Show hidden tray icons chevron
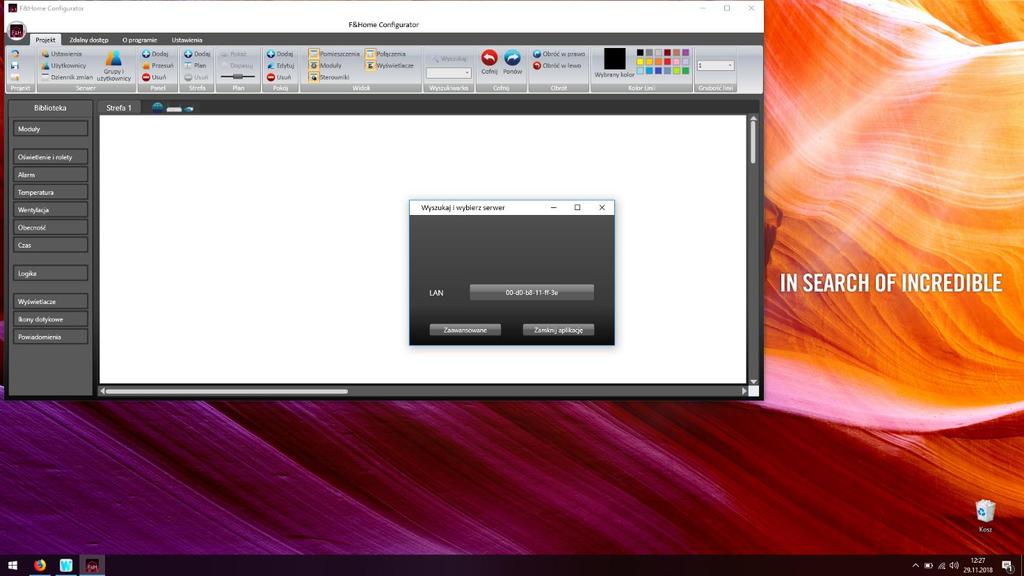The height and width of the screenshot is (576, 1024). click(x=915, y=566)
